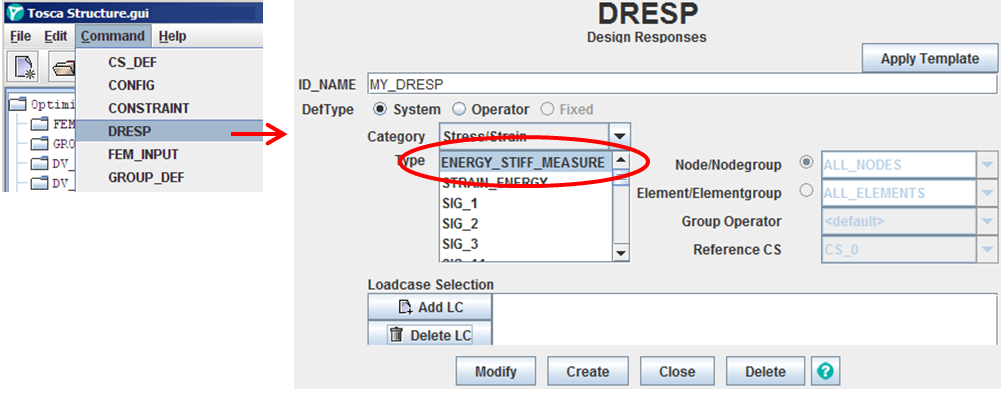Click the Add LC button
Viewport: 1008px width, 398px height.
click(430, 307)
